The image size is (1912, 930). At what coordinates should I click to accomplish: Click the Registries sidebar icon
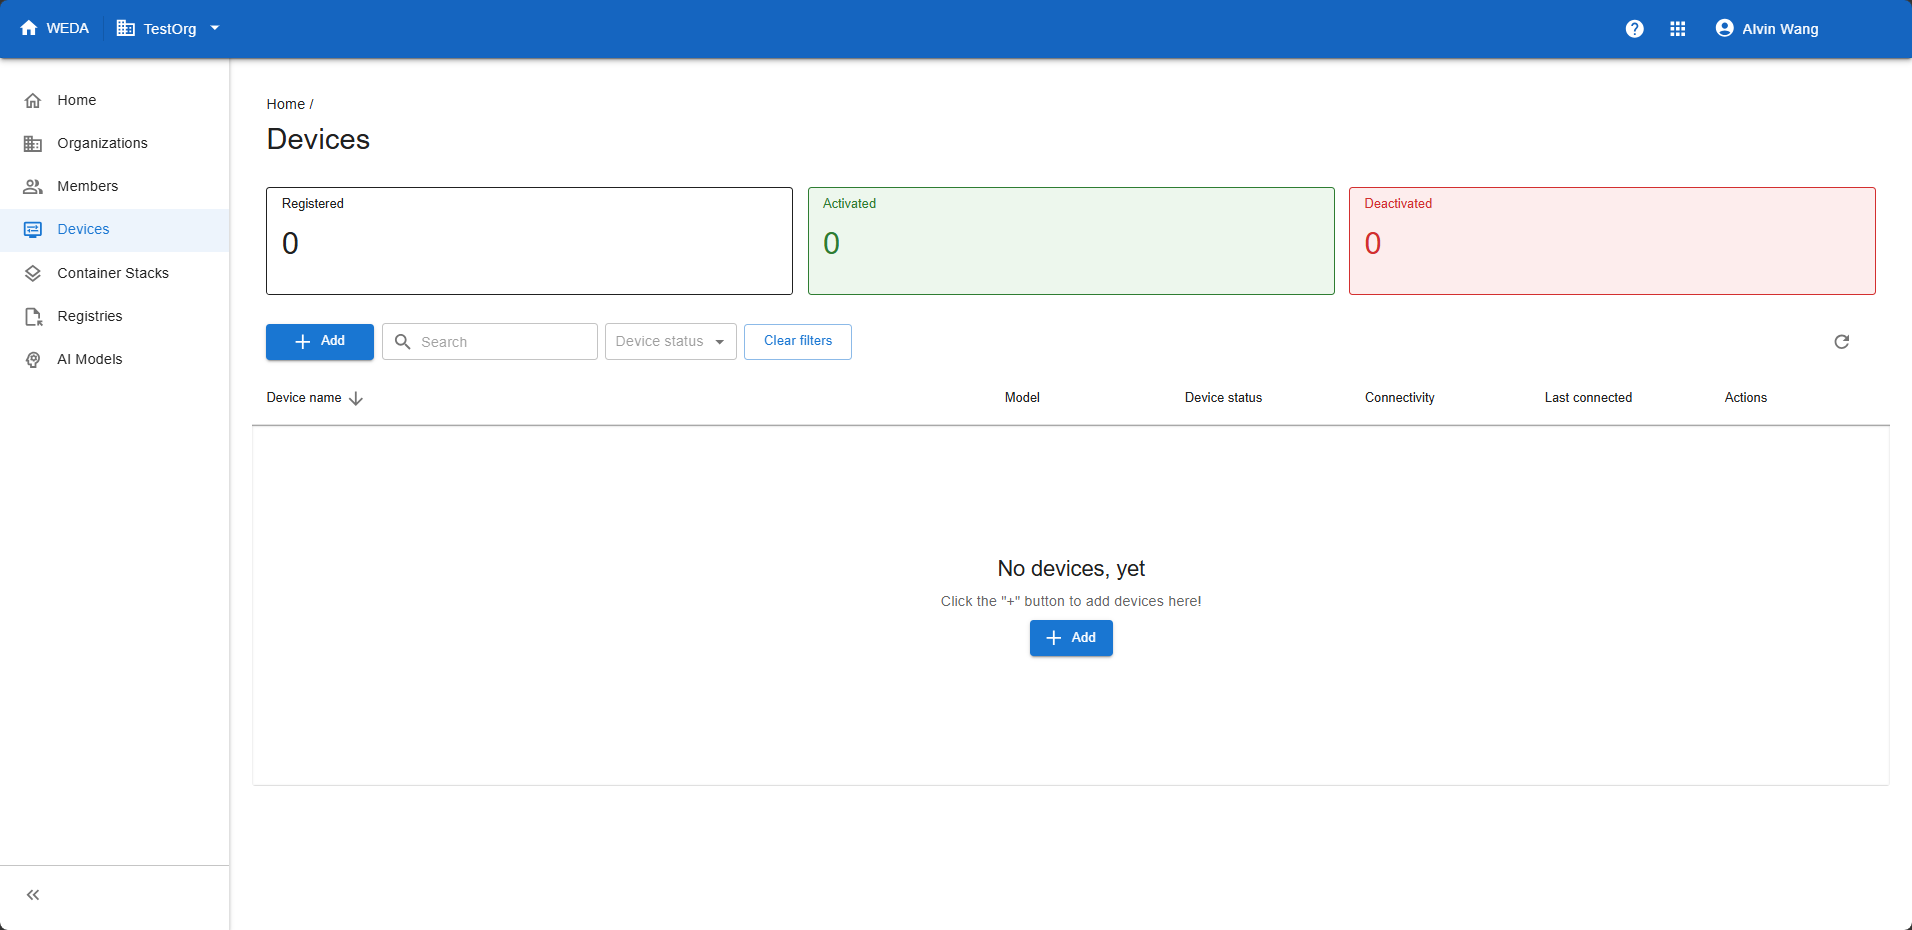point(33,317)
